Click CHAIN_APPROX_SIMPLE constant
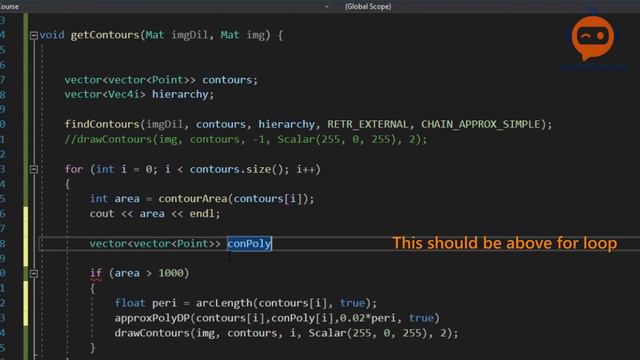Image resolution: width=640 pixels, height=360 pixels. 481,124
